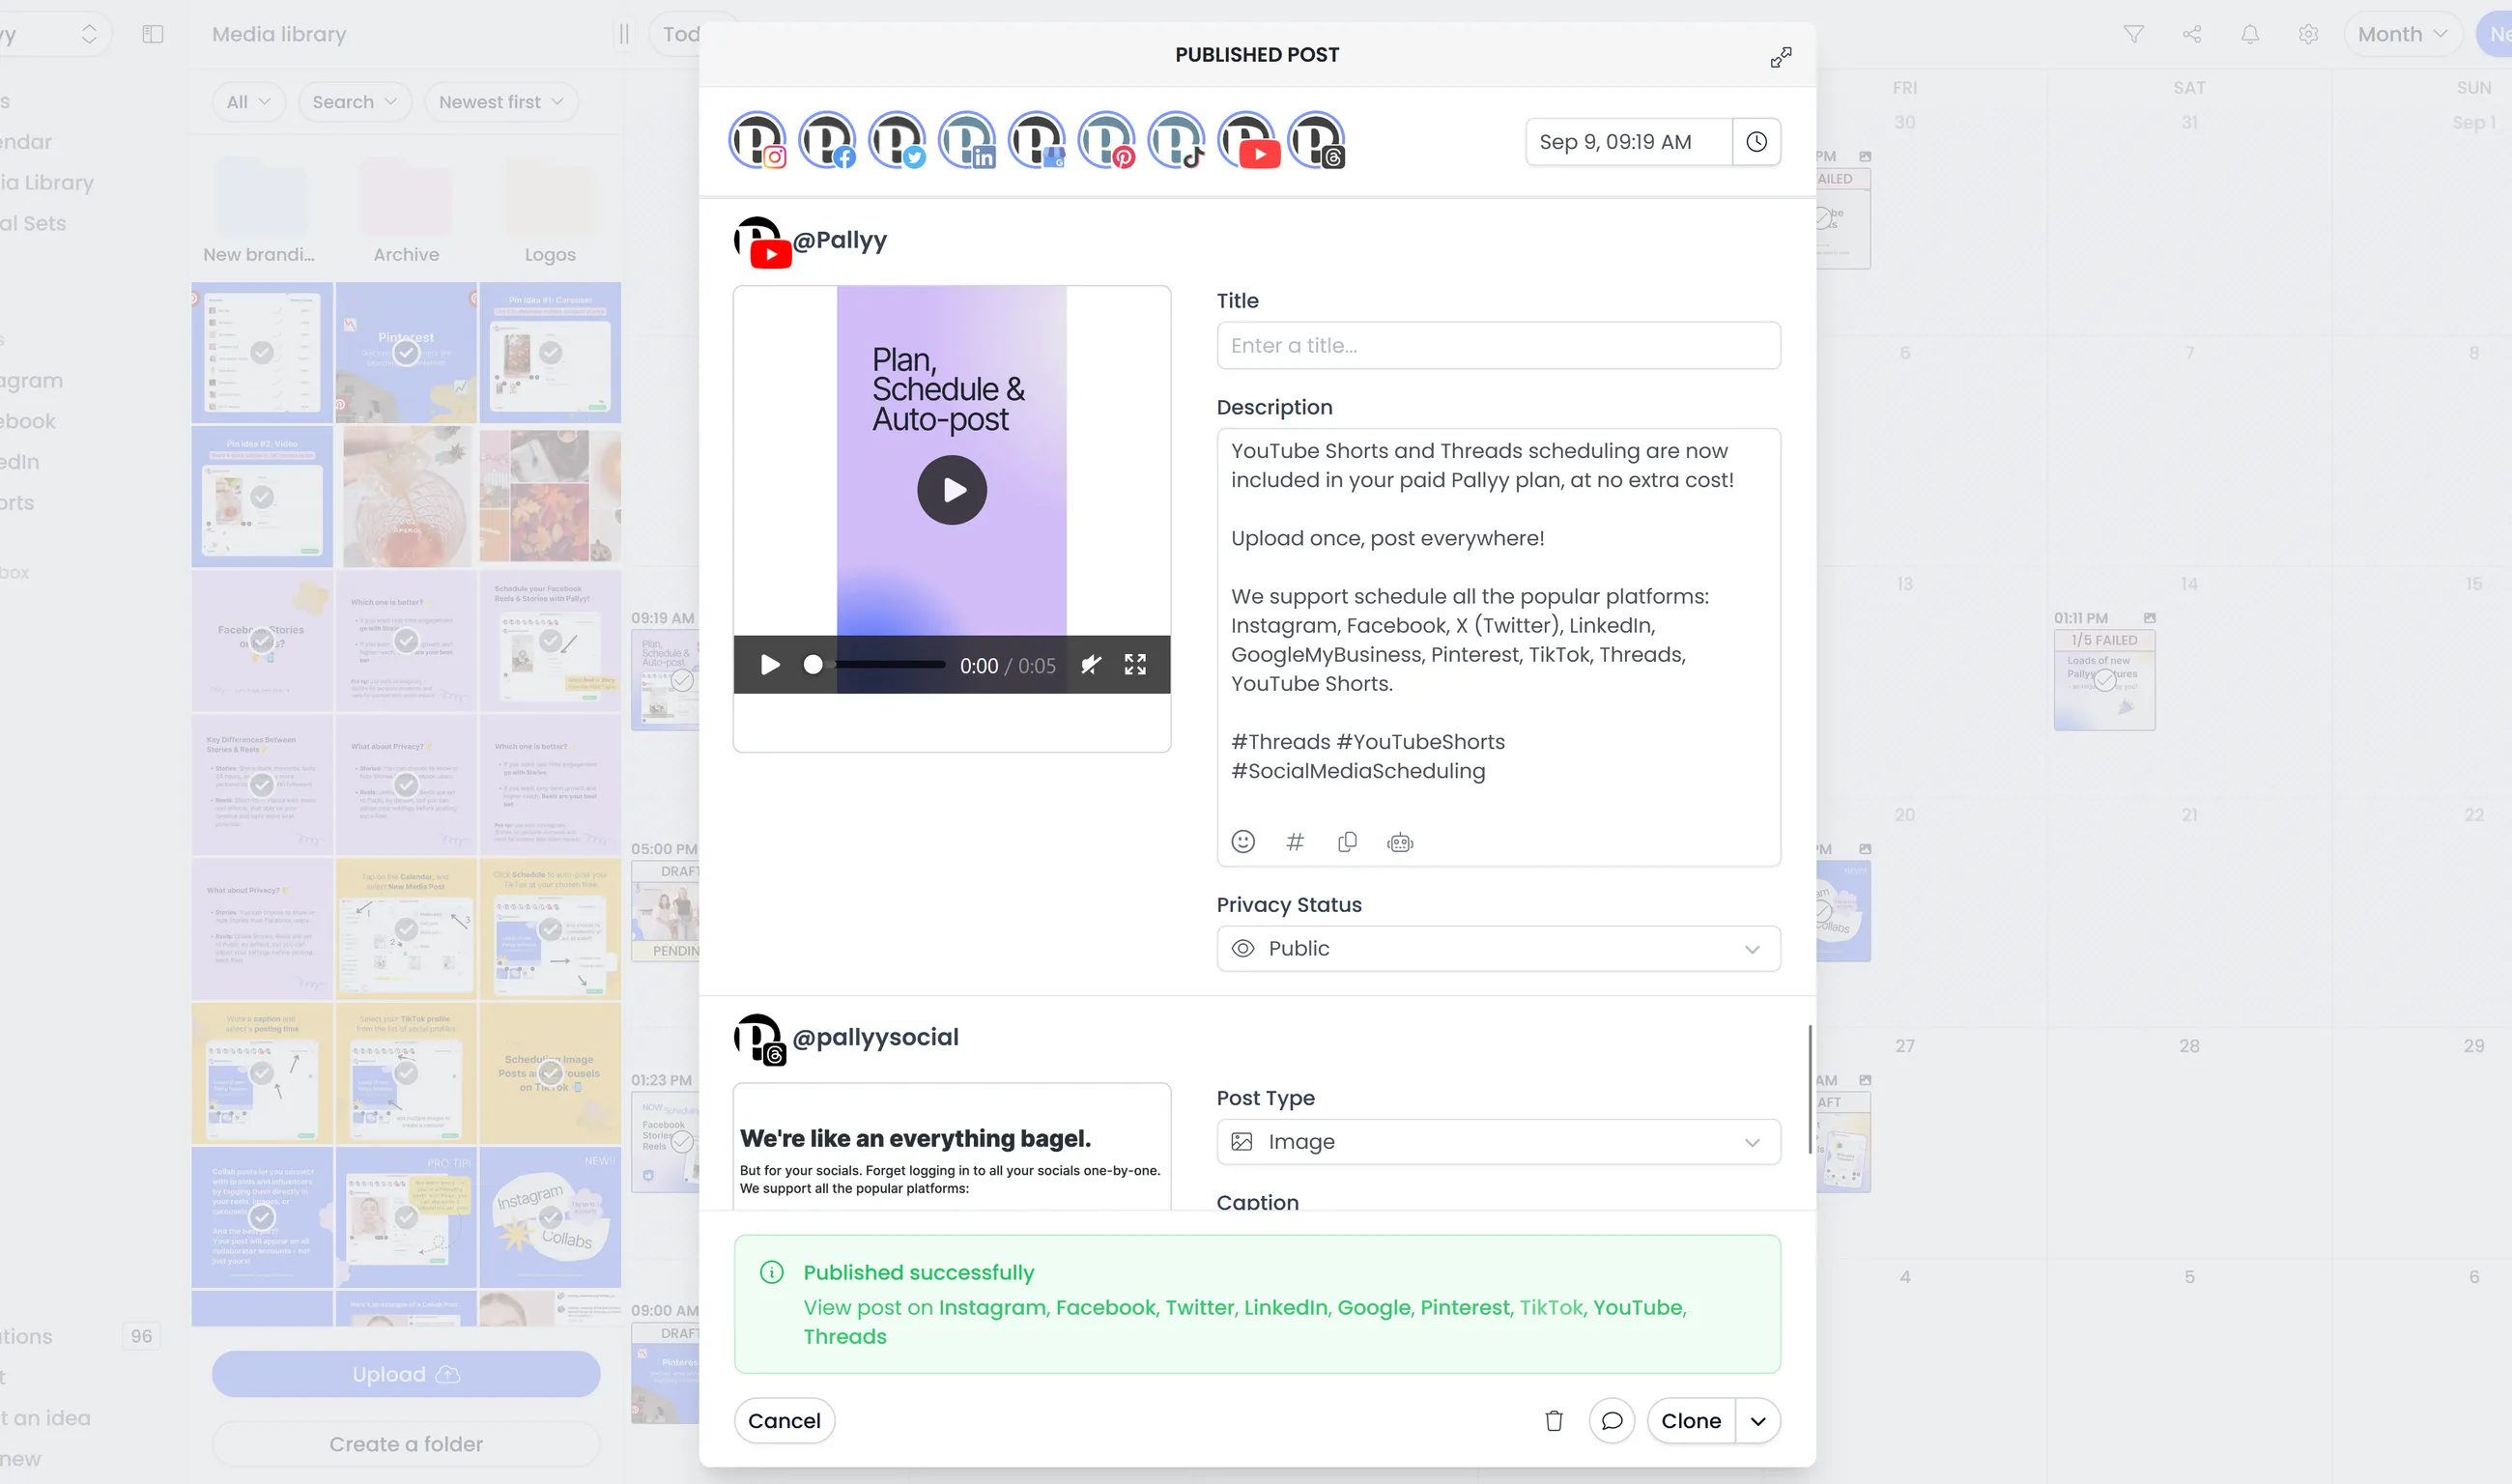The width and height of the screenshot is (2512, 1484).
Task: Open the 1/5 FAILED calendar post
Action: click(x=2104, y=680)
